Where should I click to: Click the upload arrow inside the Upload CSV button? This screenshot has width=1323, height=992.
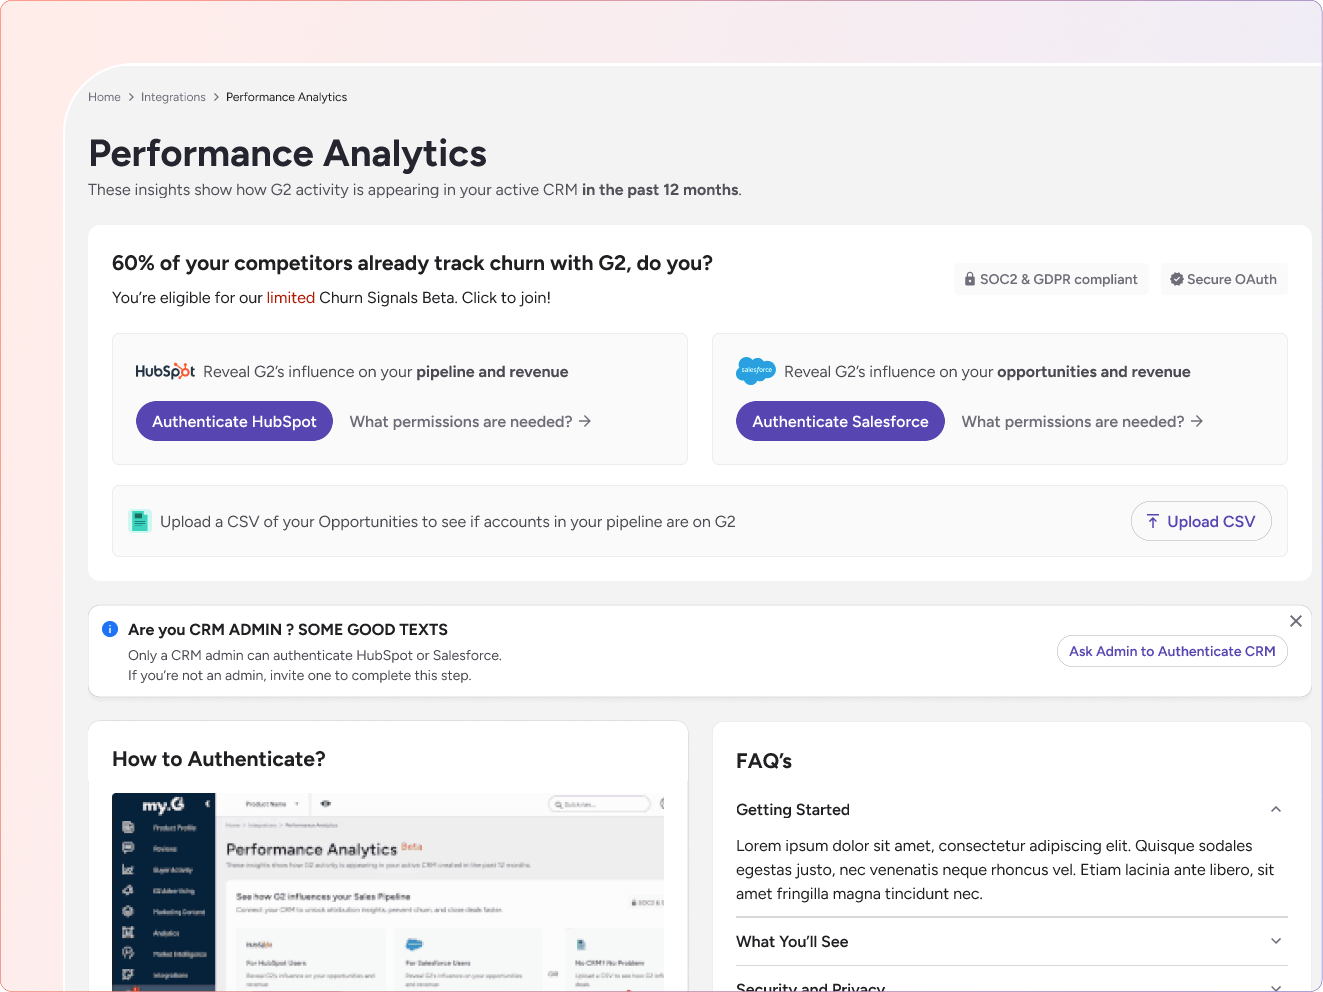point(1153,521)
